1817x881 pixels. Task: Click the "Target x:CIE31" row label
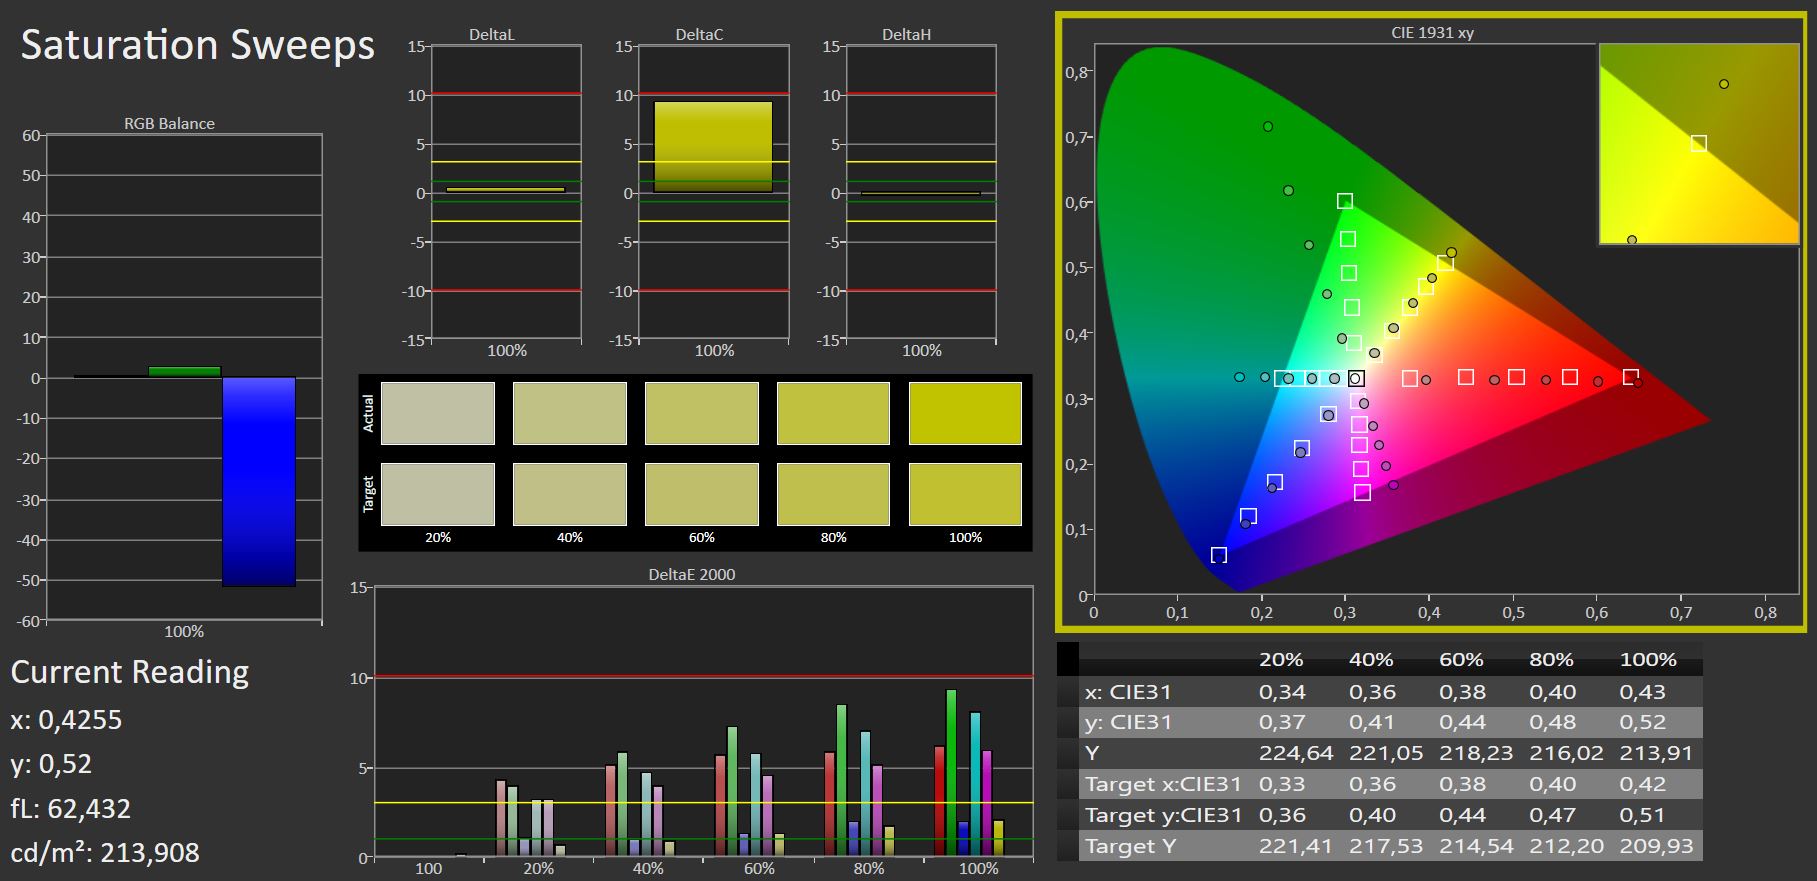click(x=1163, y=784)
